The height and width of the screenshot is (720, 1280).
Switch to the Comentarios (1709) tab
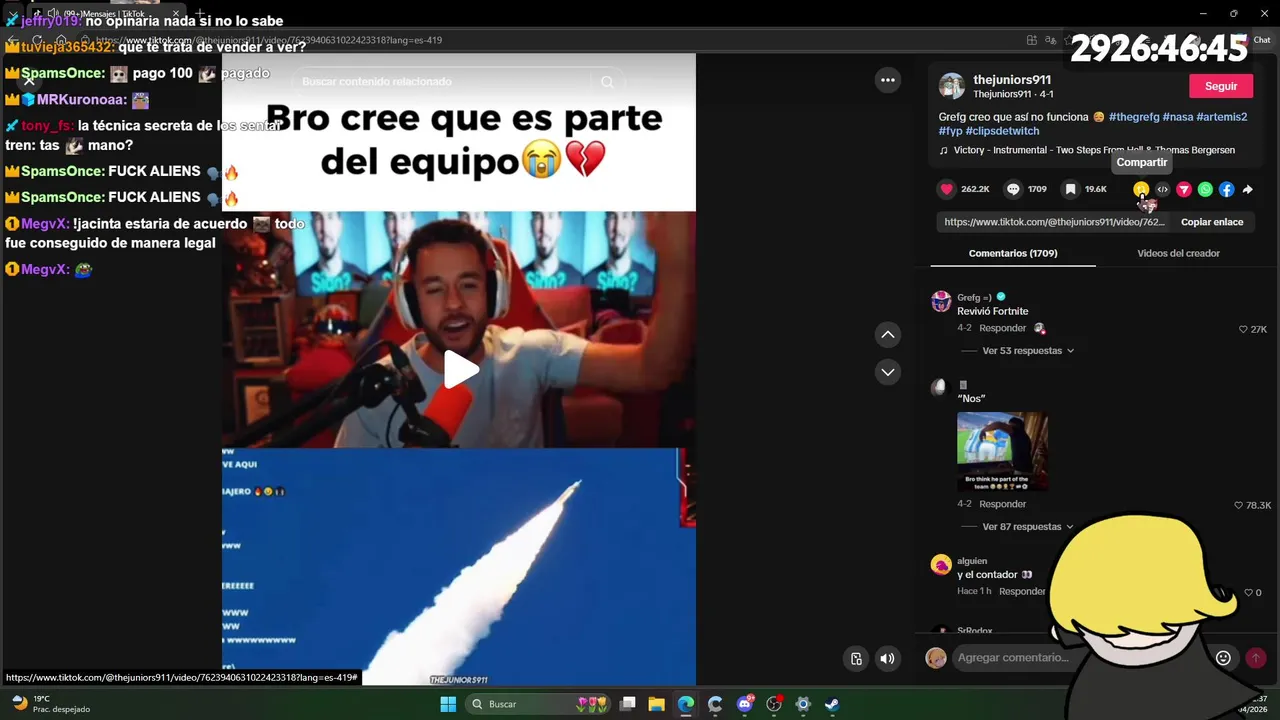tap(1013, 253)
